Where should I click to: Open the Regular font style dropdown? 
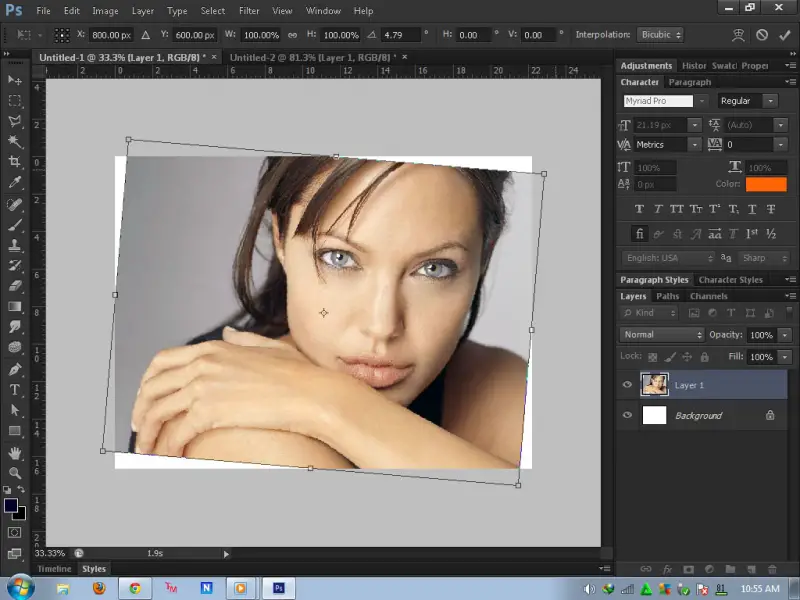[770, 101]
